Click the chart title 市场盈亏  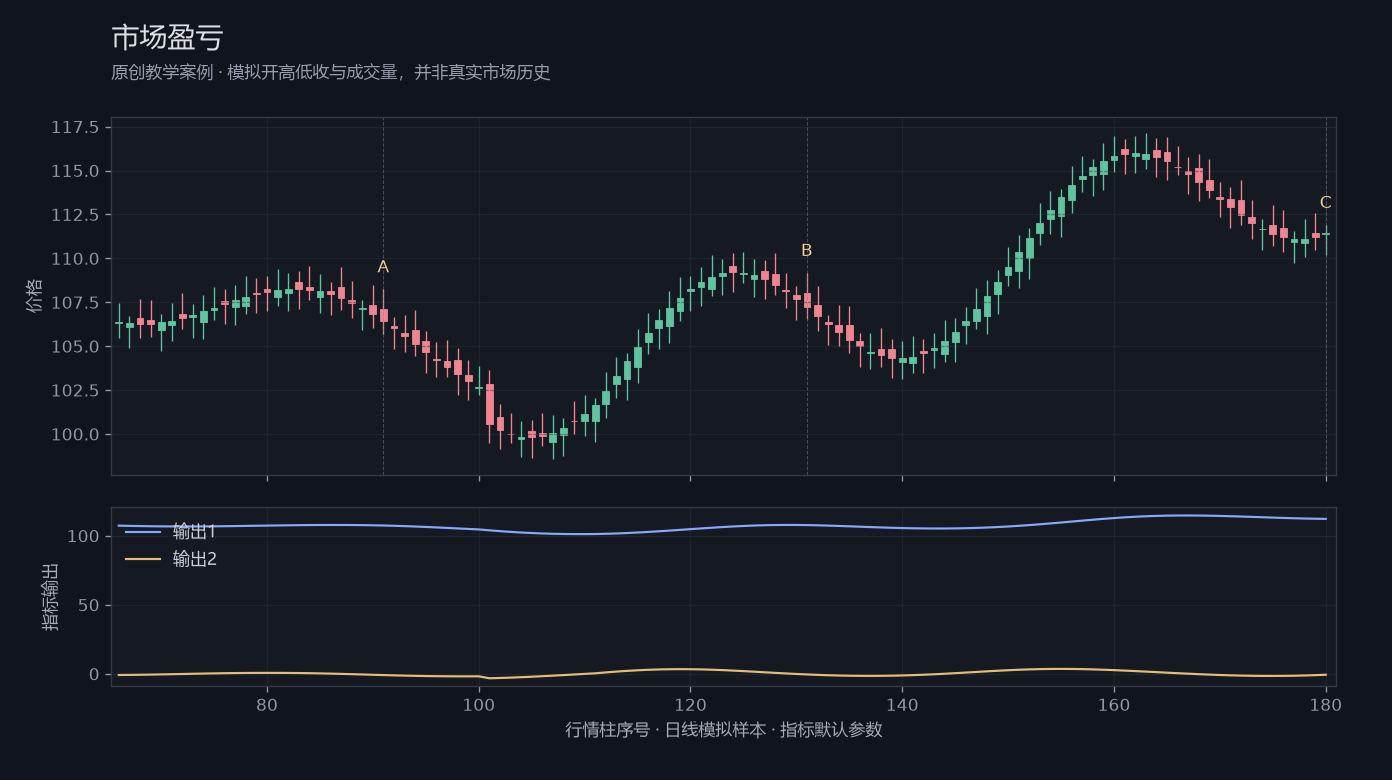click(x=167, y=38)
